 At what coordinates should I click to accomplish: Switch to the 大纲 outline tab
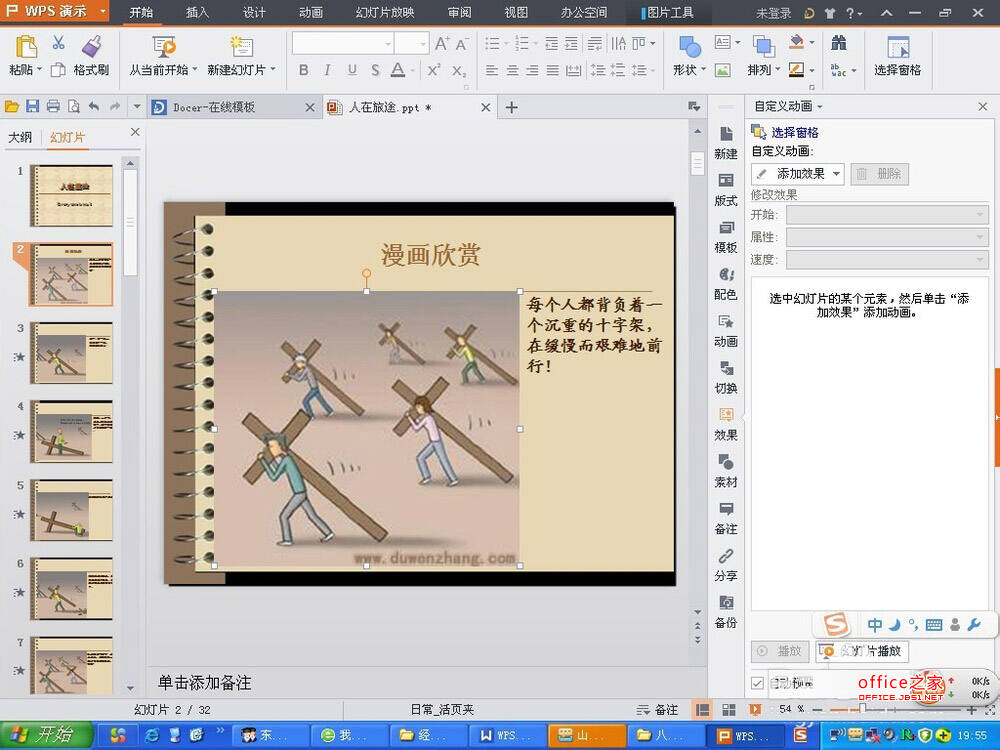(20, 137)
